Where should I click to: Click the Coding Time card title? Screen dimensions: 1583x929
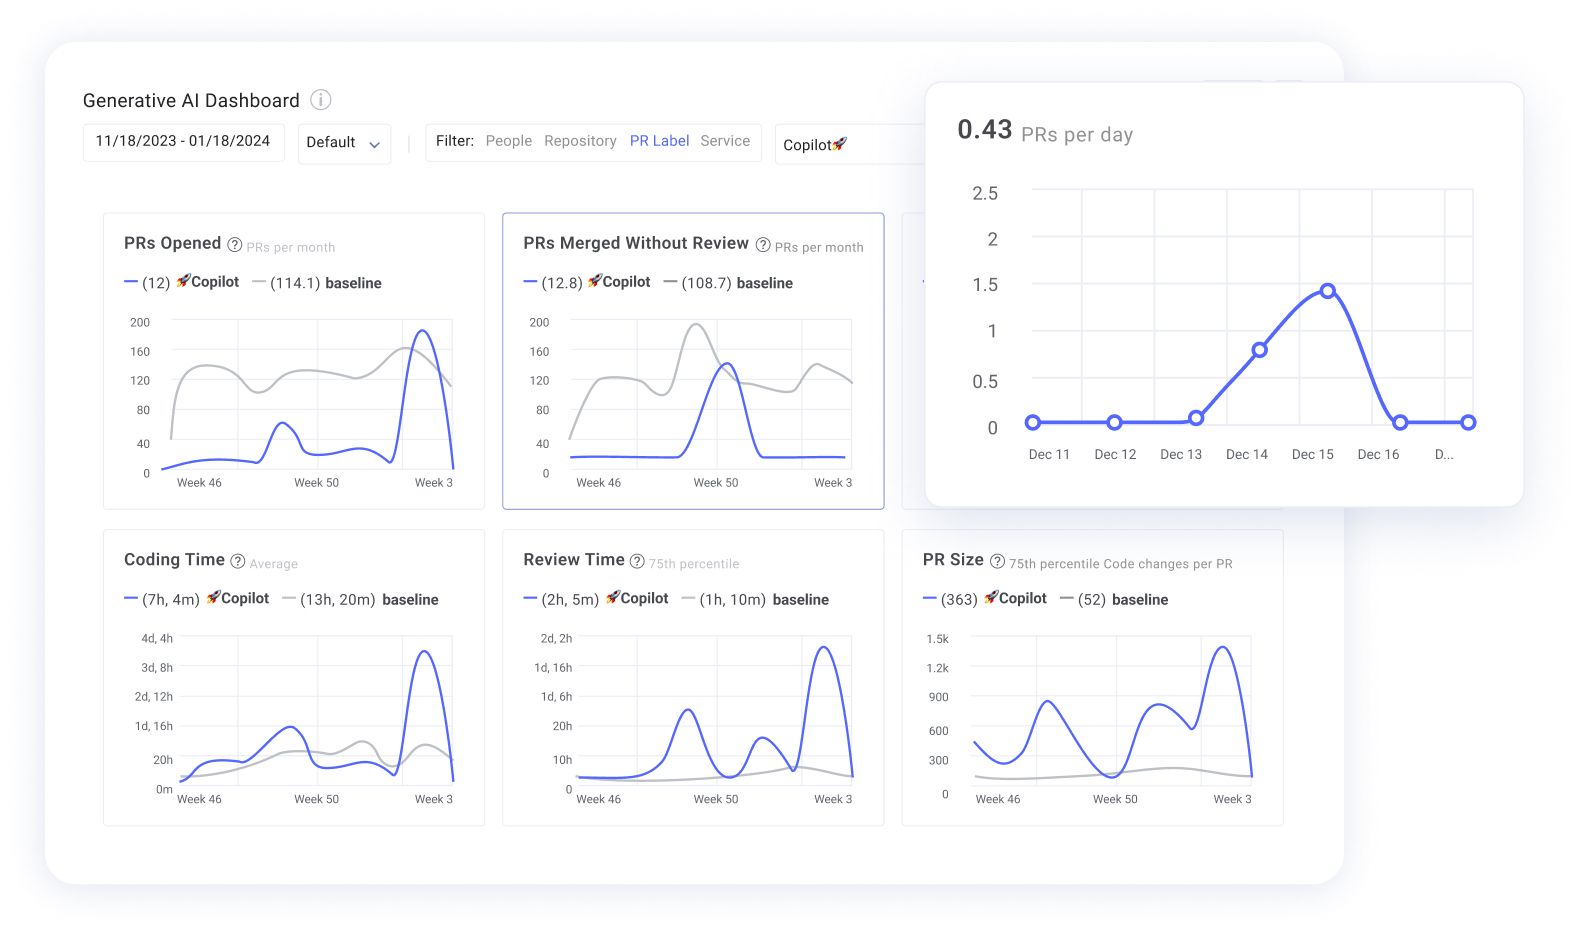tap(174, 560)
